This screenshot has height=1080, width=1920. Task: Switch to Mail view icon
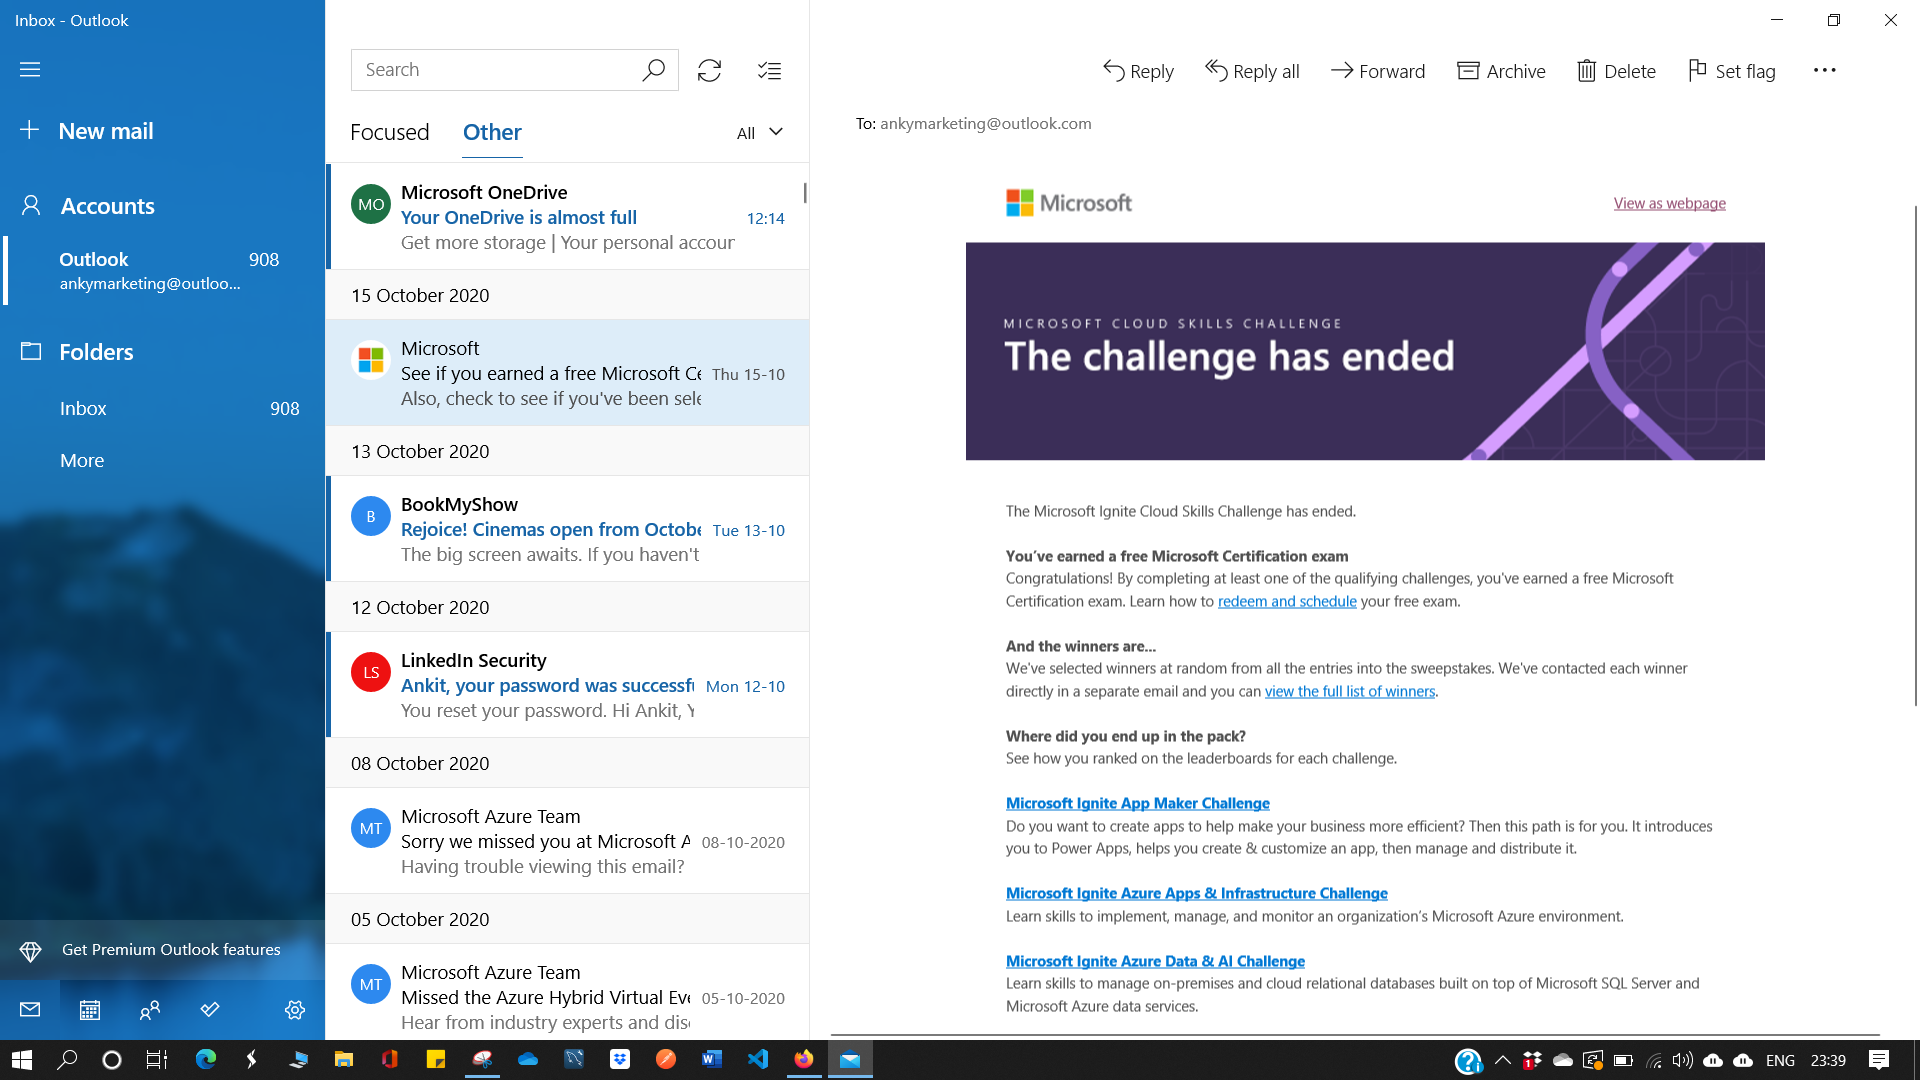30,1010
